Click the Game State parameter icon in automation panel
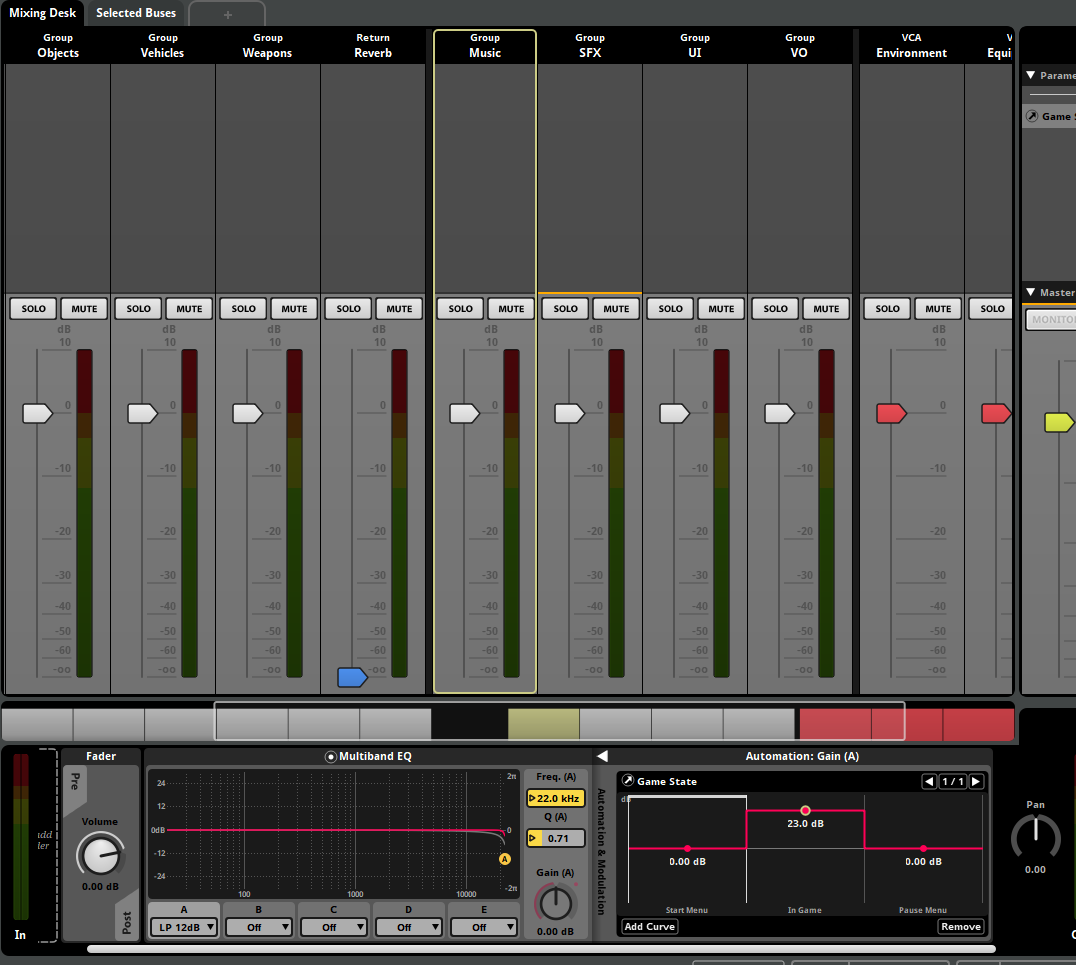The image size is (1076, 965). [x=628, y=781]
